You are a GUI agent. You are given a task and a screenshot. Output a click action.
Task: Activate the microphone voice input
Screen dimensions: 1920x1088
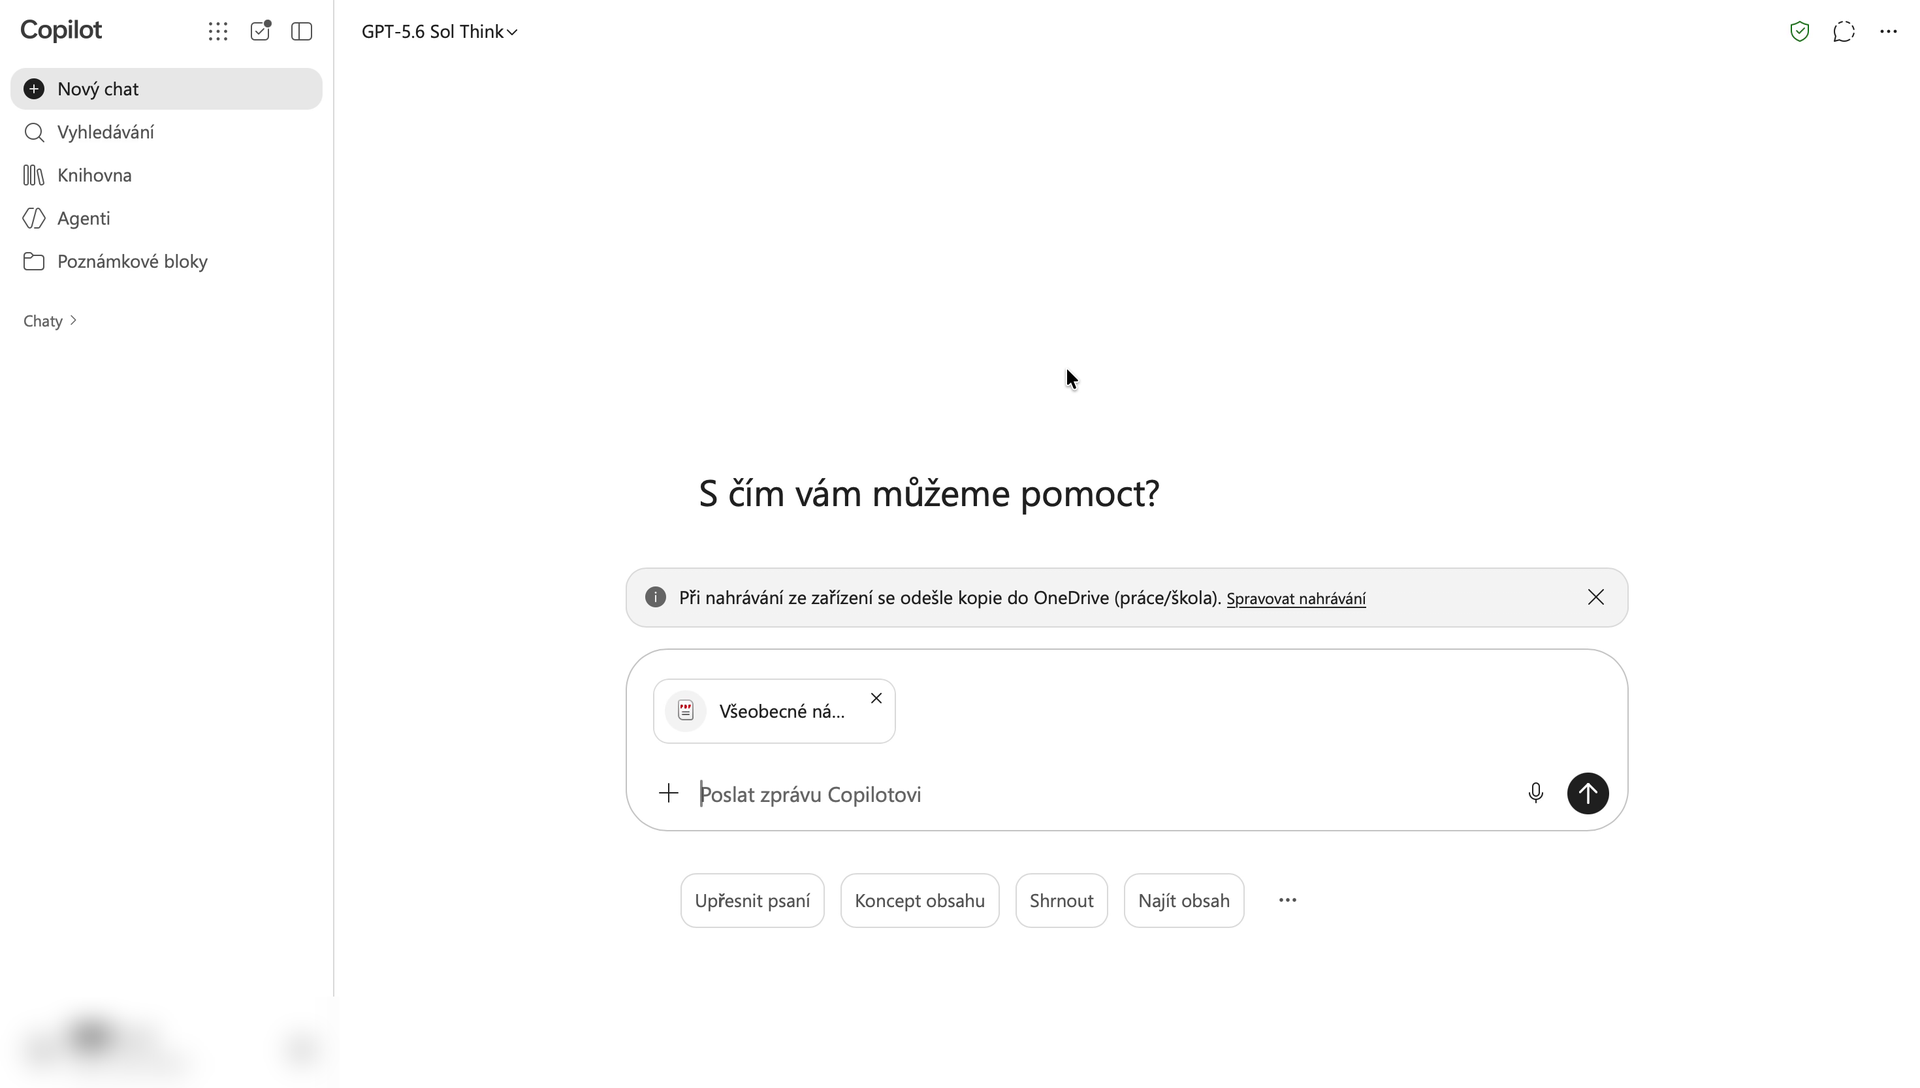pyautogui.click(x=1536, y=793)
